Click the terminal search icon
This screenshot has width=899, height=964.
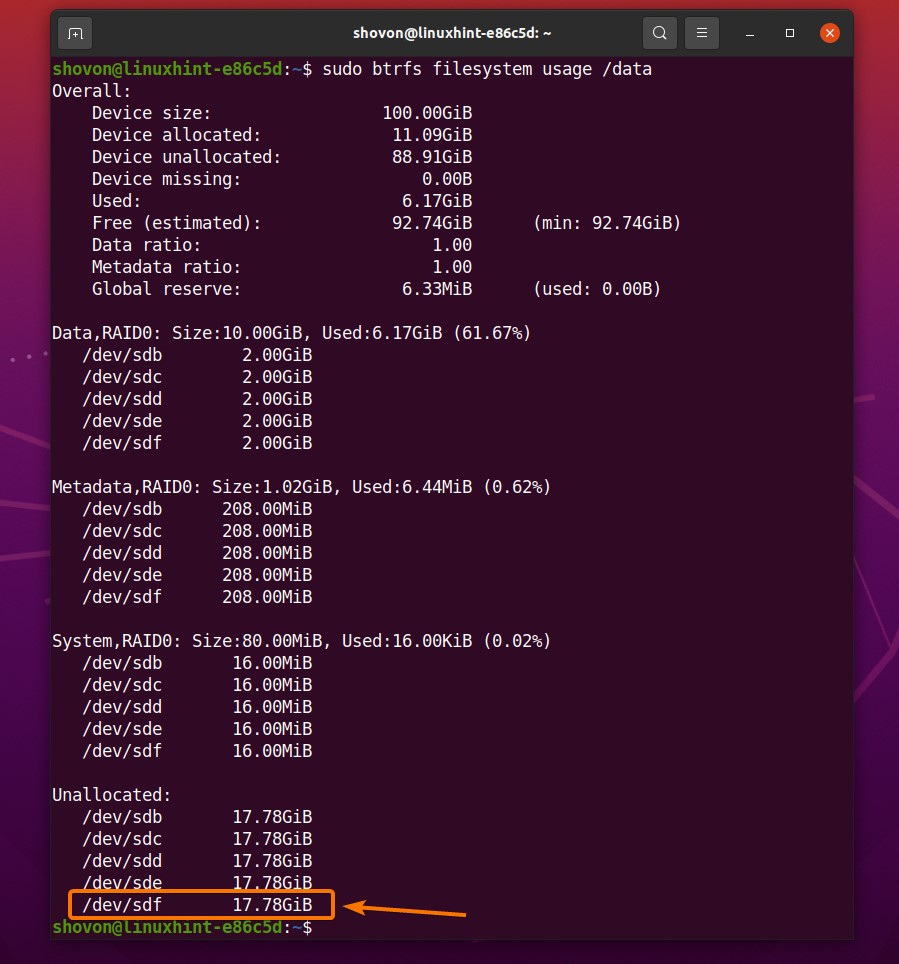[660, 33]
